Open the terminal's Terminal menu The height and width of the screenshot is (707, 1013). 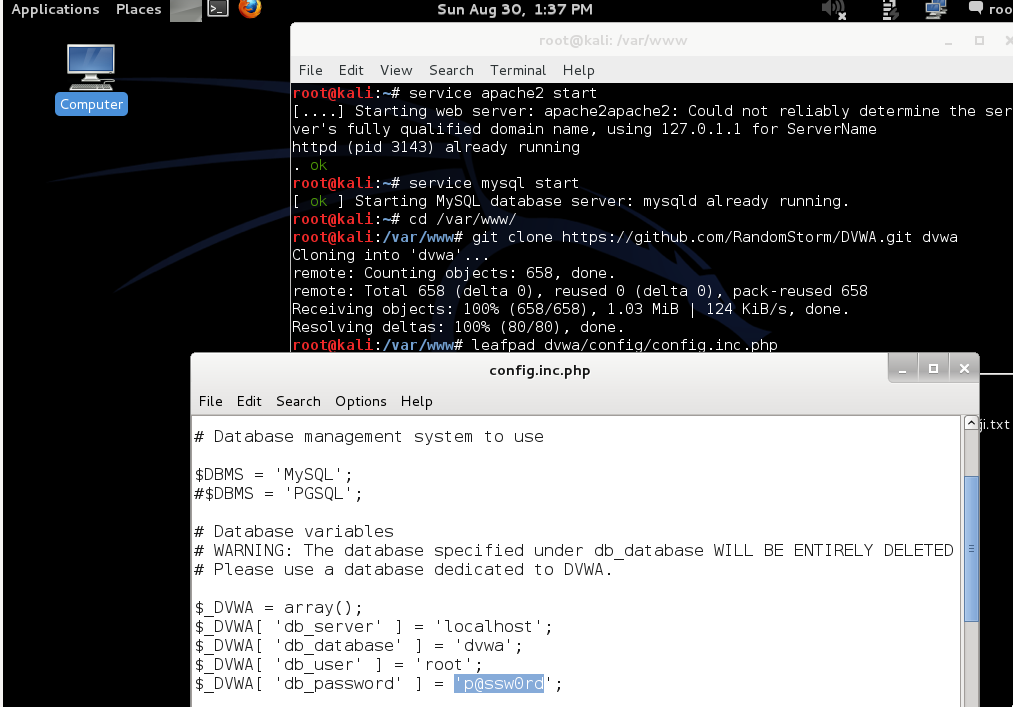tap(518, 70)
